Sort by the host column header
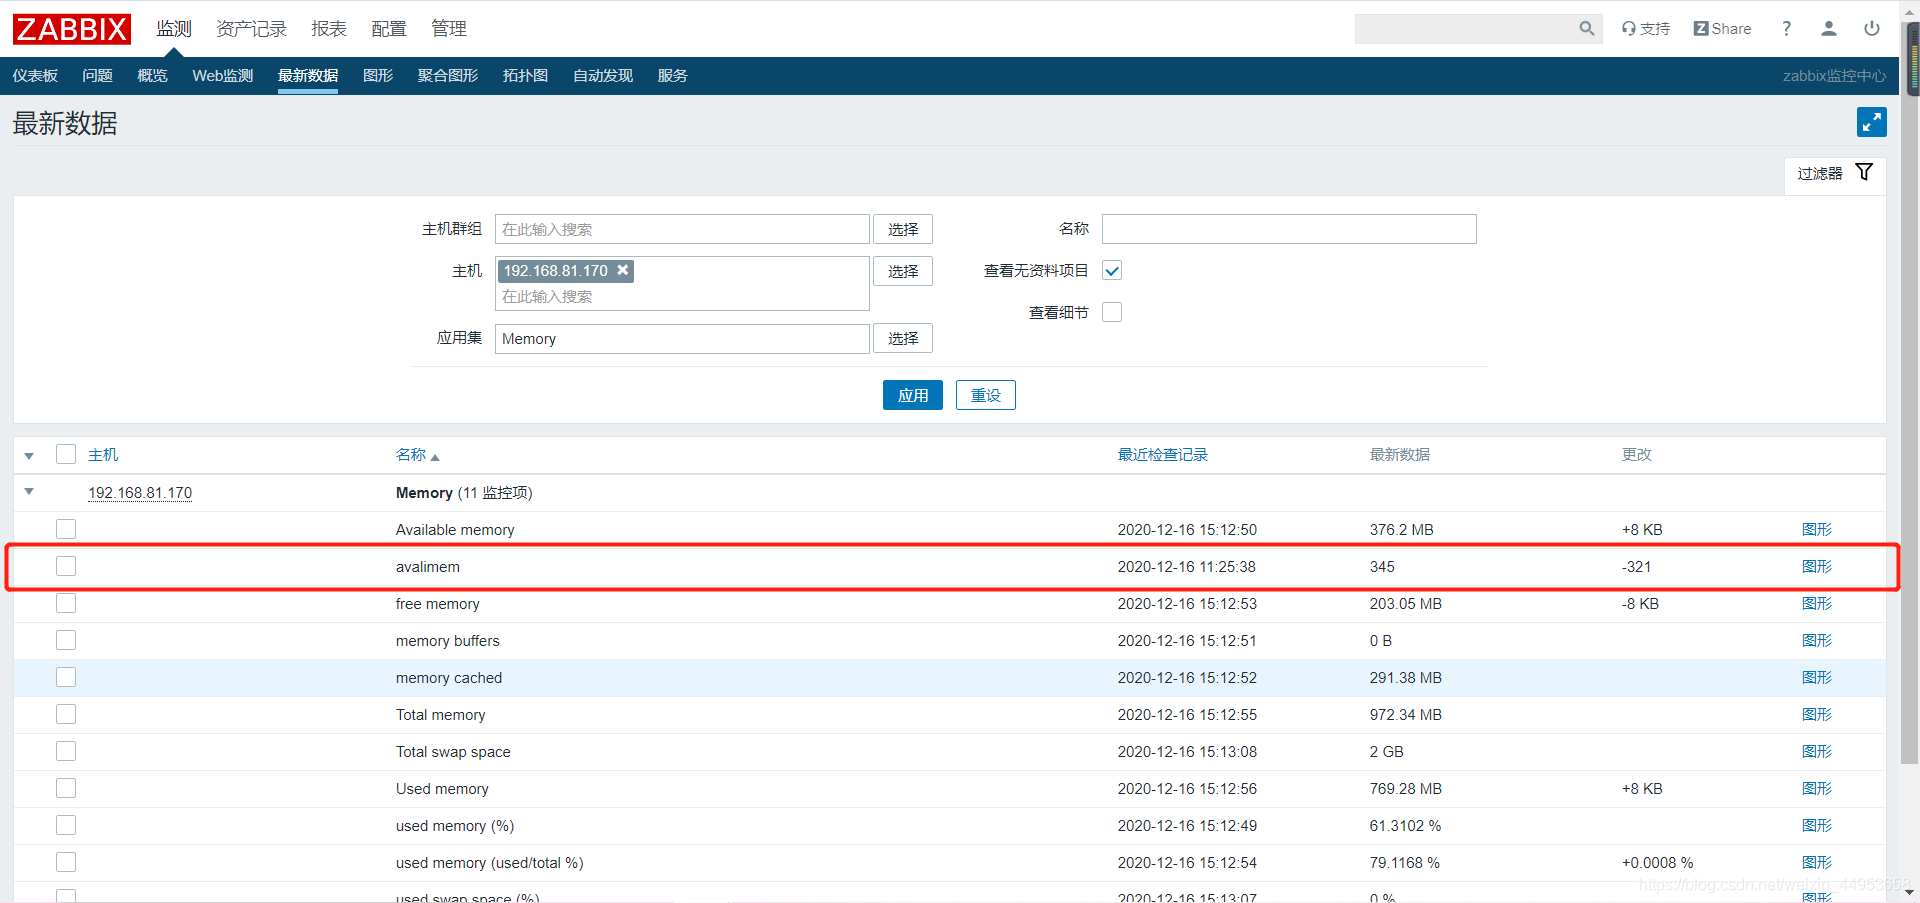Image resolution: width=1920 pixels, height=903 pixels. (103, 455)
